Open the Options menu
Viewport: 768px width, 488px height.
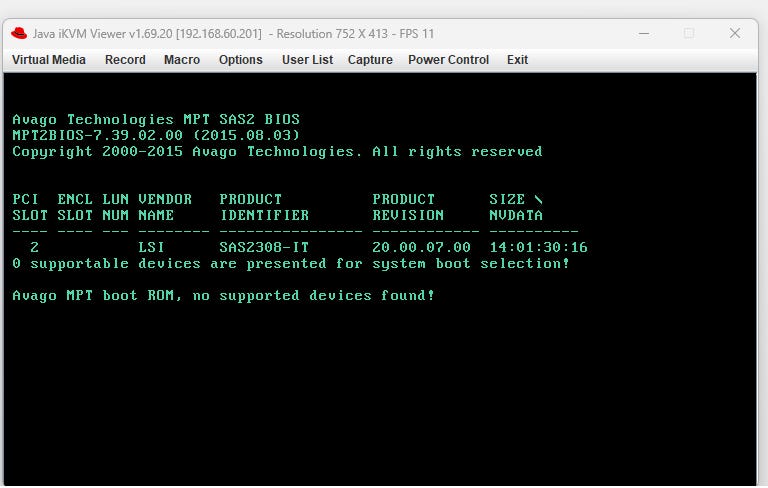[x=240, y=60]
